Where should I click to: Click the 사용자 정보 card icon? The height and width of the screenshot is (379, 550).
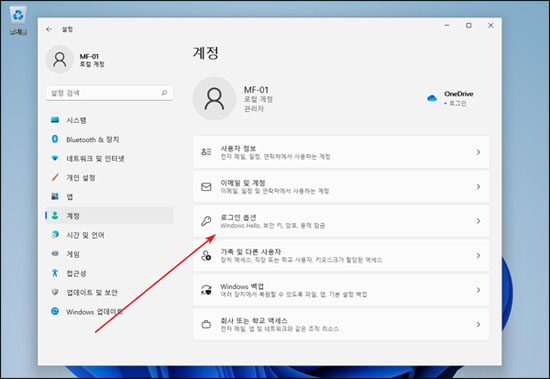[206, 152]
